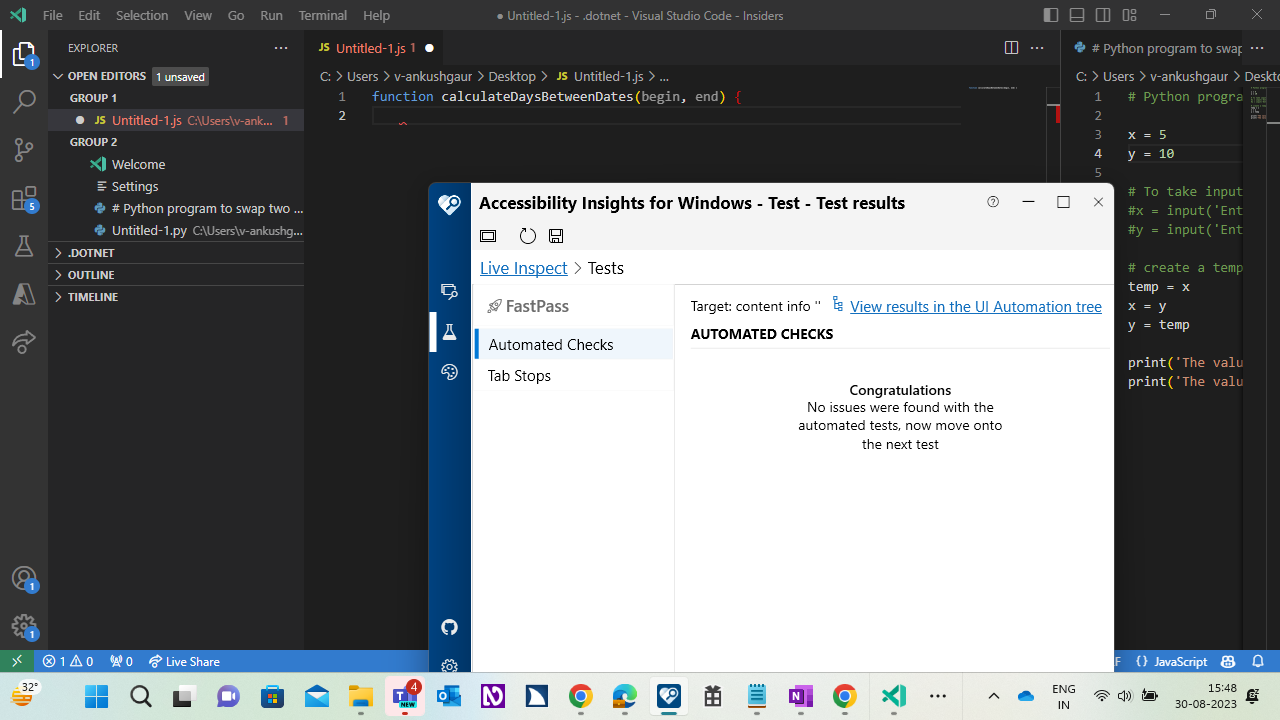Screen dimensions: 1280x720
Task: Launch Microsoft Edge from the taskbar
Action: pyautogui.click(x=624, y=695)
